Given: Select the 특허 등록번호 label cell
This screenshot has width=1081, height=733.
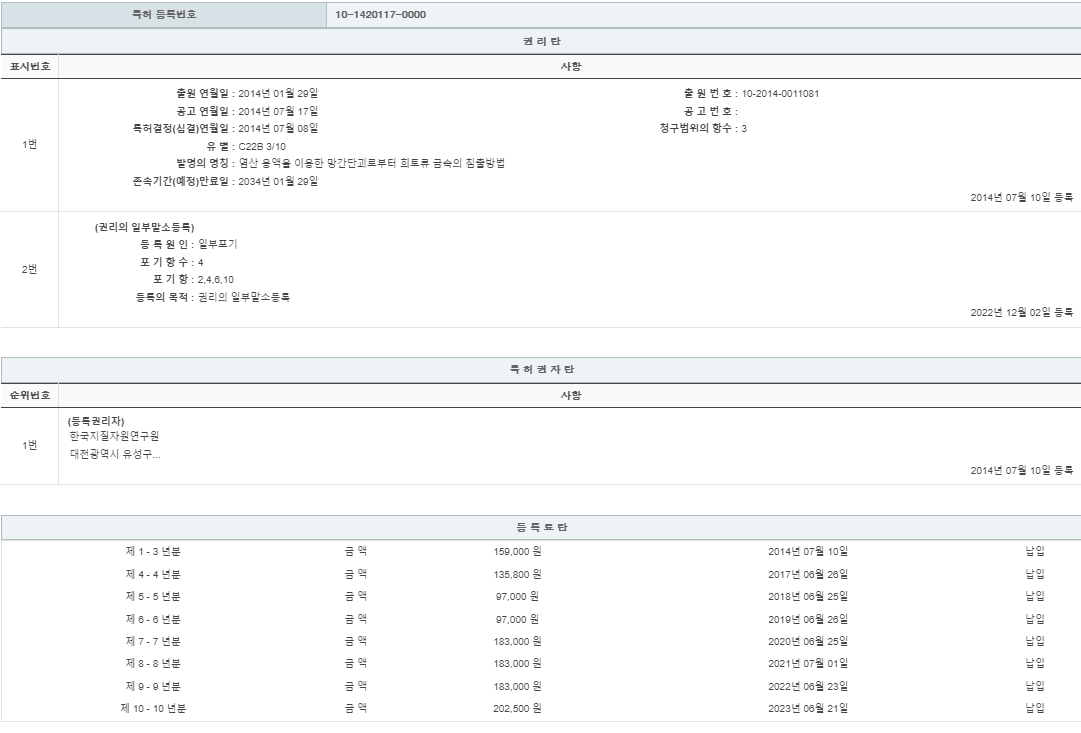Looking at the screenshot, I should pyautogui.click(x=164, y=14).
